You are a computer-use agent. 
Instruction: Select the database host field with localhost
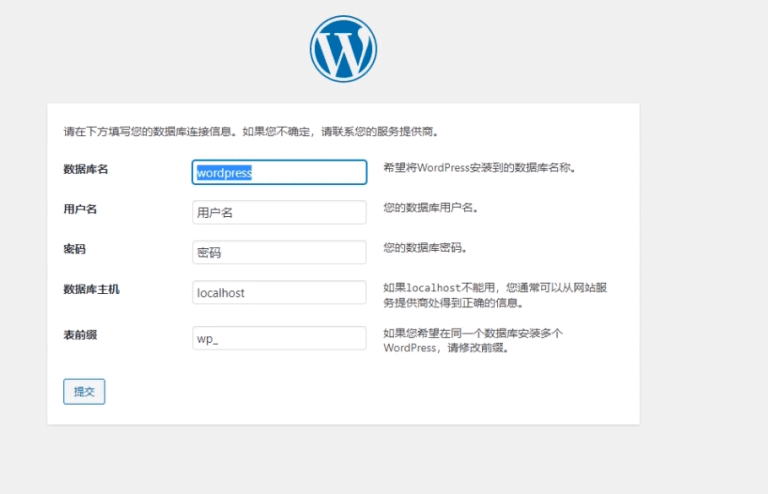[279, 292]
